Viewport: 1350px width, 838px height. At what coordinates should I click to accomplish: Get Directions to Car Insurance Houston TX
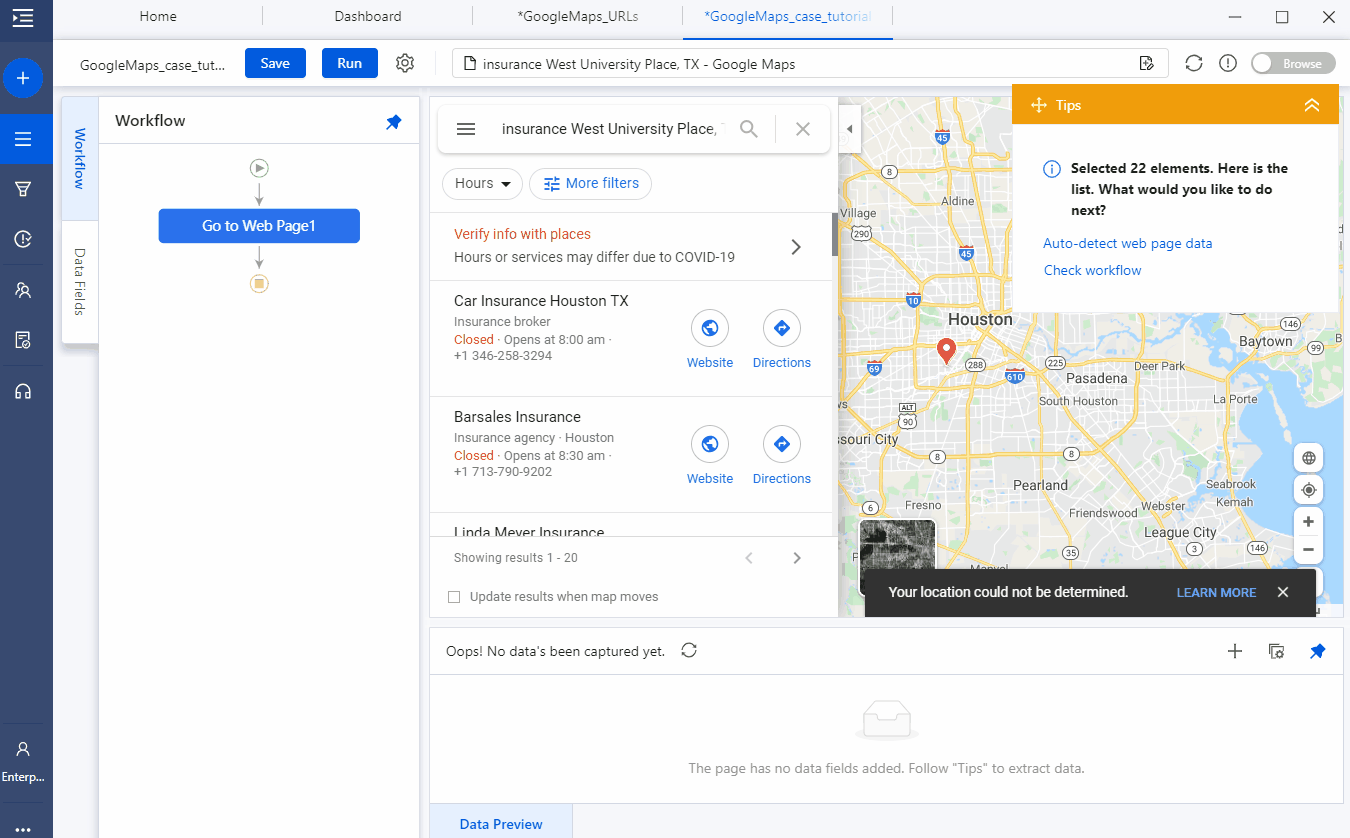coord(782,340)
